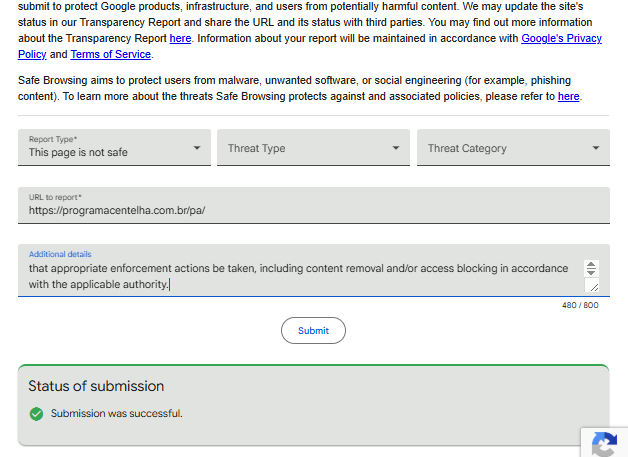Open the Report Type dropdown
This screenshot has width=628, height=457.
[114, 147]
